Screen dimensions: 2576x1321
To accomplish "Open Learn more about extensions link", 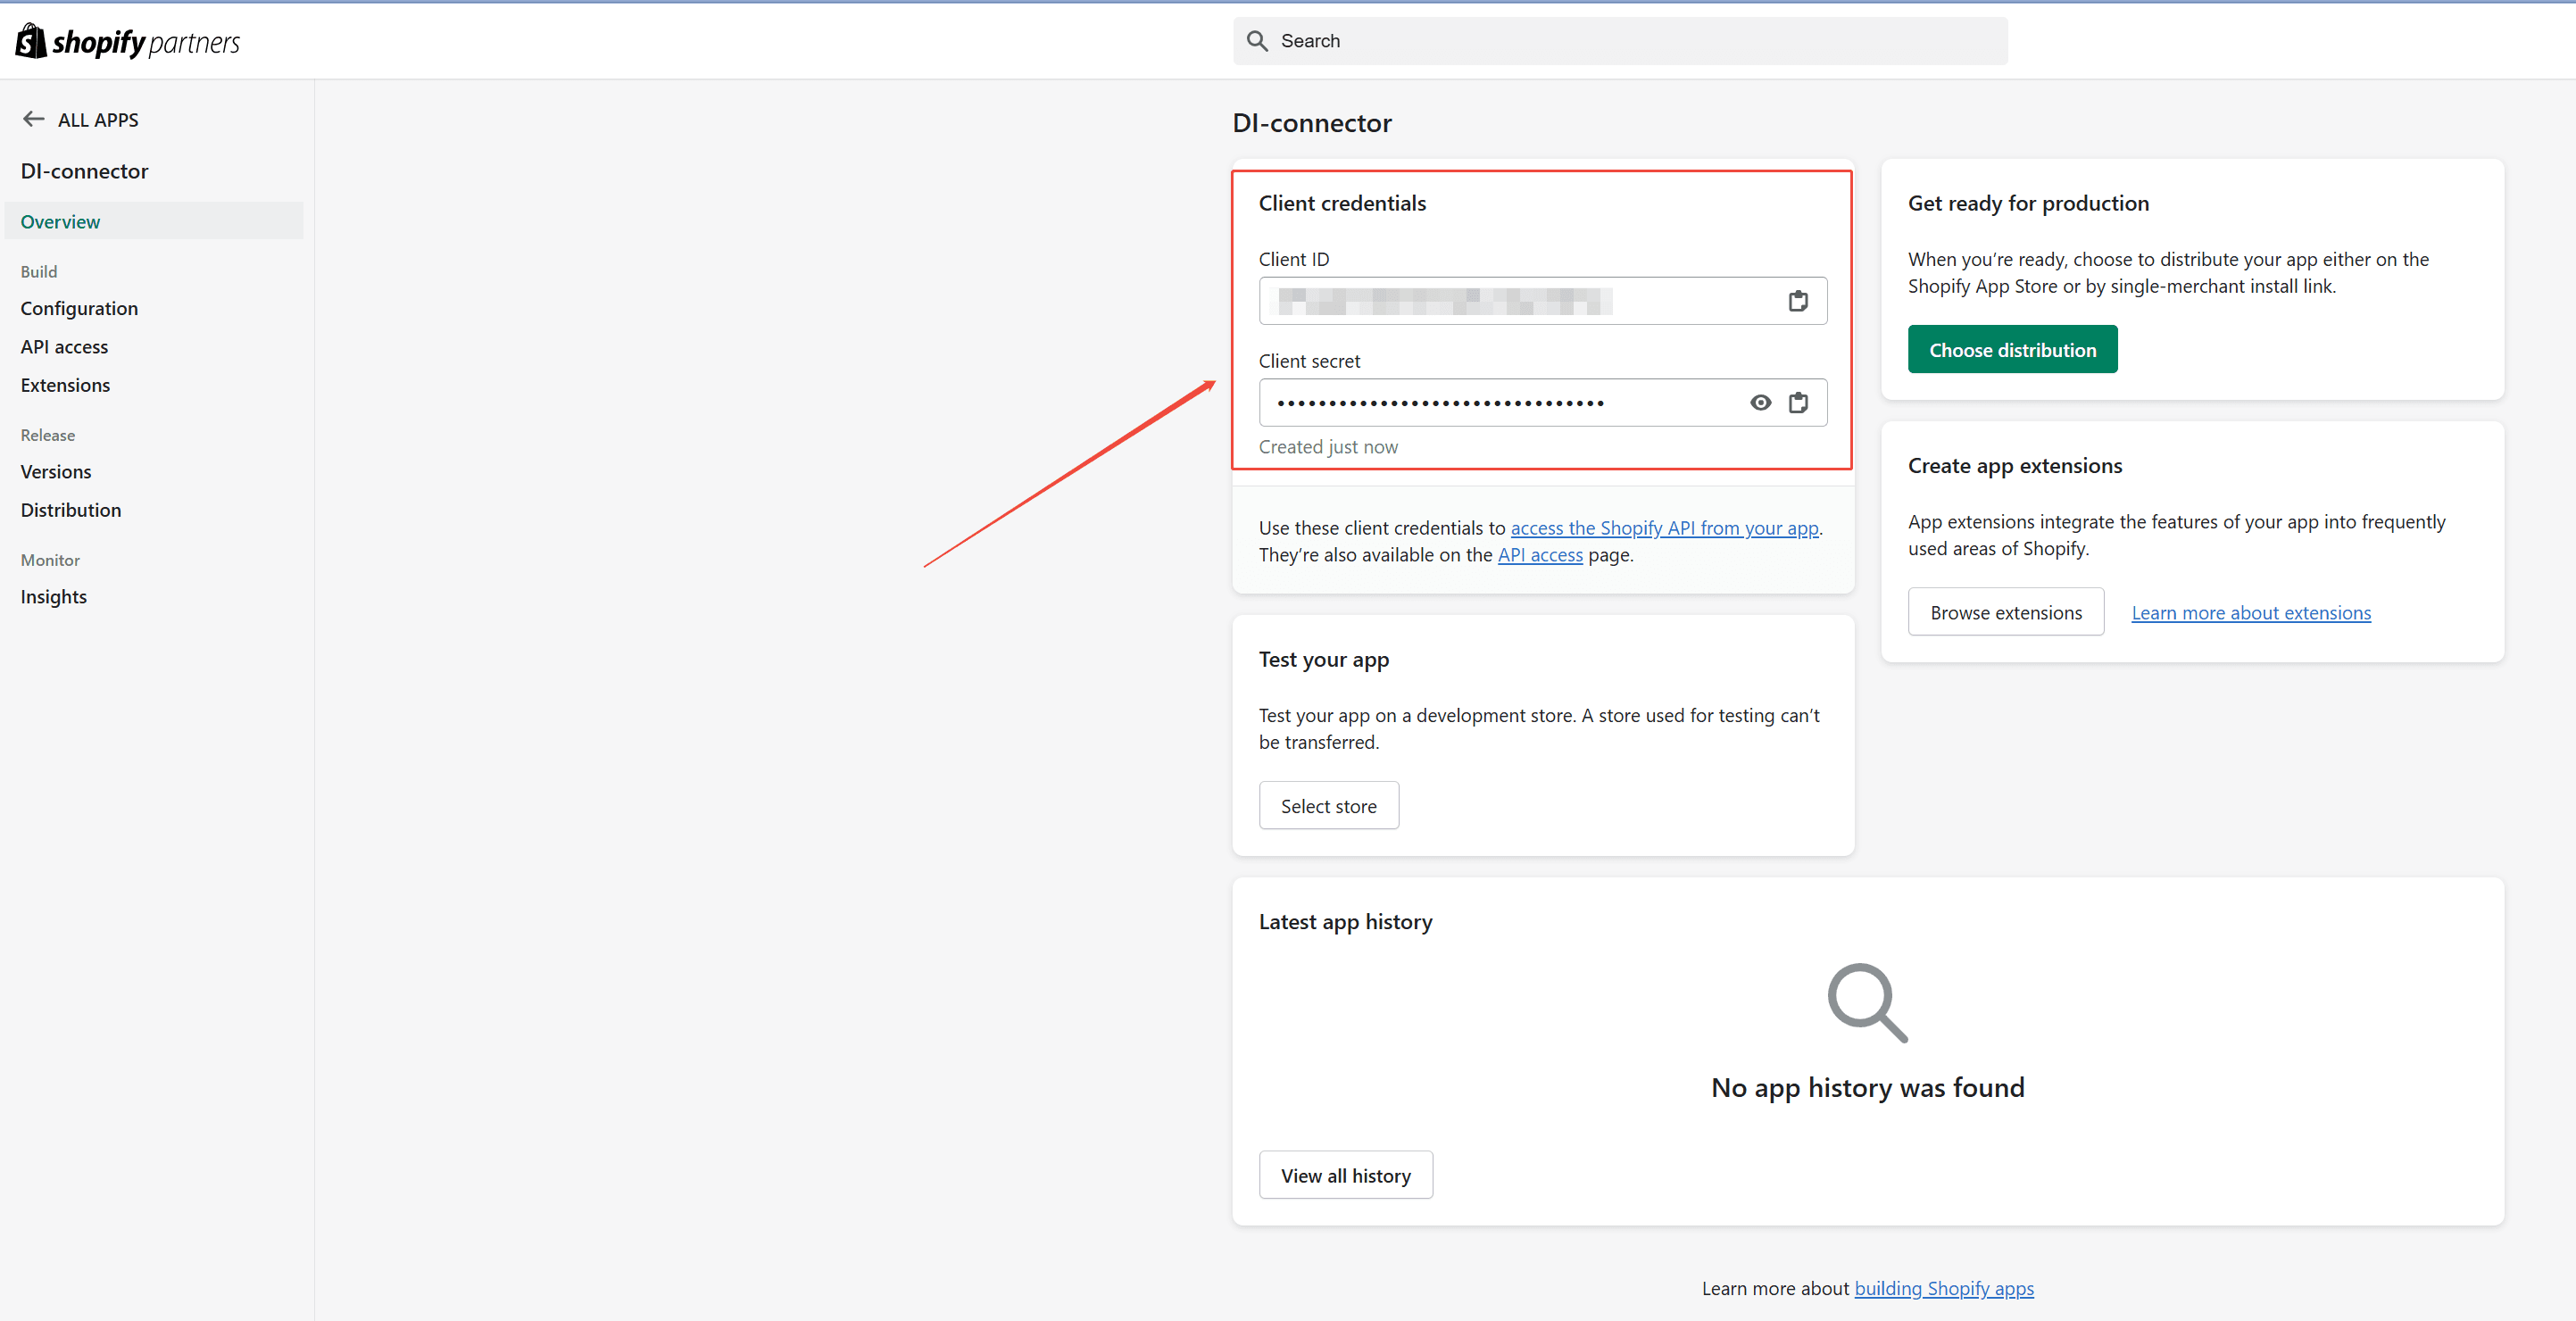I will tap(2251, 613).
